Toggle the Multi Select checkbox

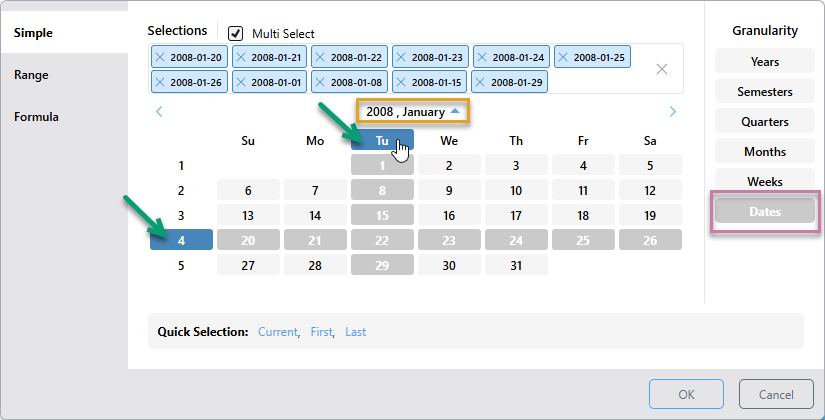coord(236,33)
